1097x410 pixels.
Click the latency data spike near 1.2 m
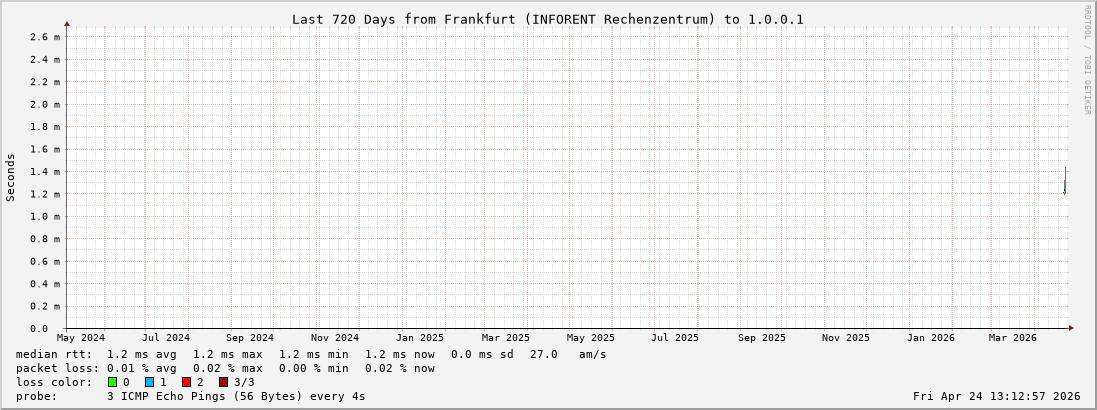(x=1064, y=182)
